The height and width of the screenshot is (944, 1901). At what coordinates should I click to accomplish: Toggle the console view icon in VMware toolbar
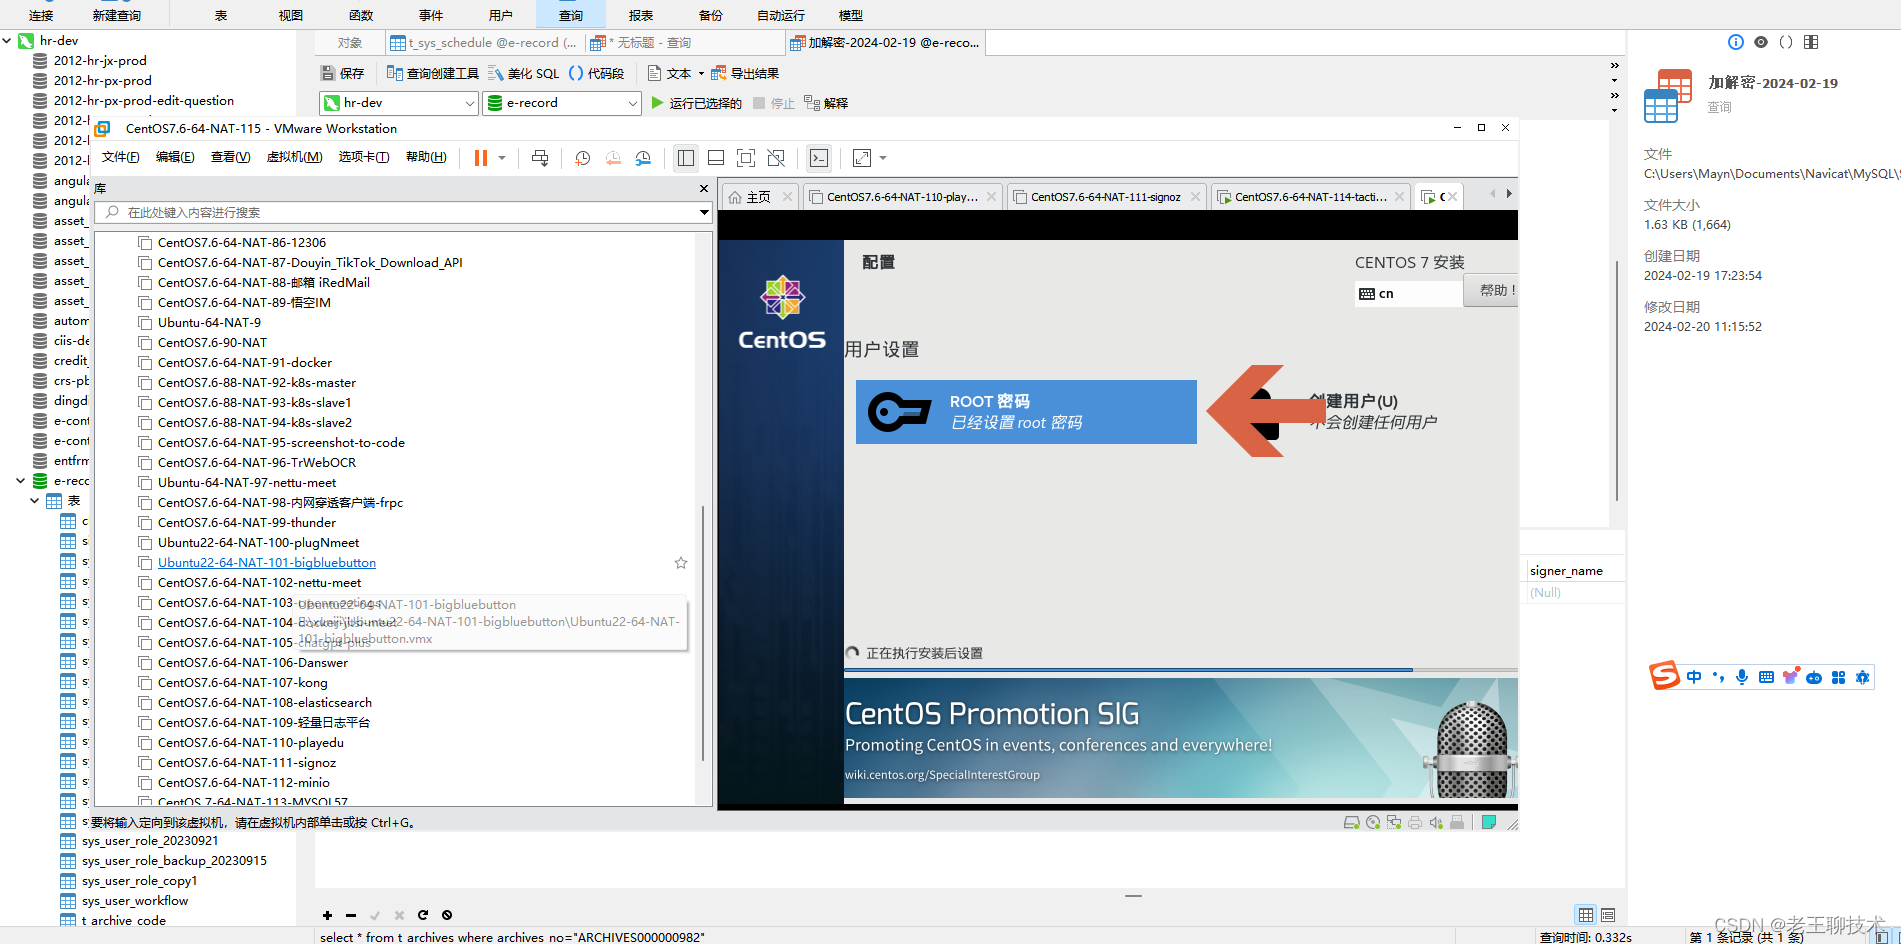click(x=819, y=158)
